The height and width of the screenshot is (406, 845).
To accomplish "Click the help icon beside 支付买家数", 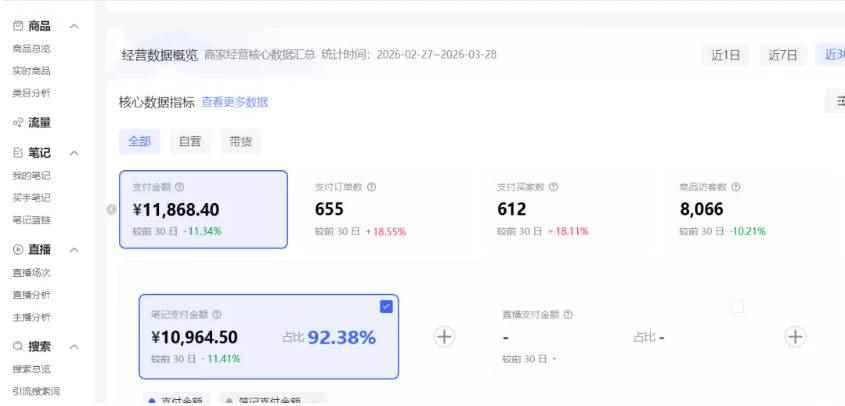I will coord(553,187).
